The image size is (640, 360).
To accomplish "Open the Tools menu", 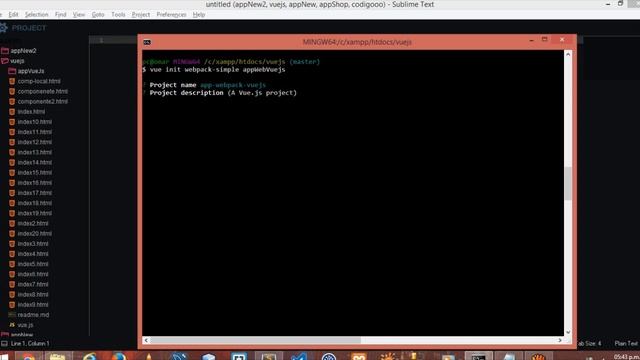I will (118, 15).
